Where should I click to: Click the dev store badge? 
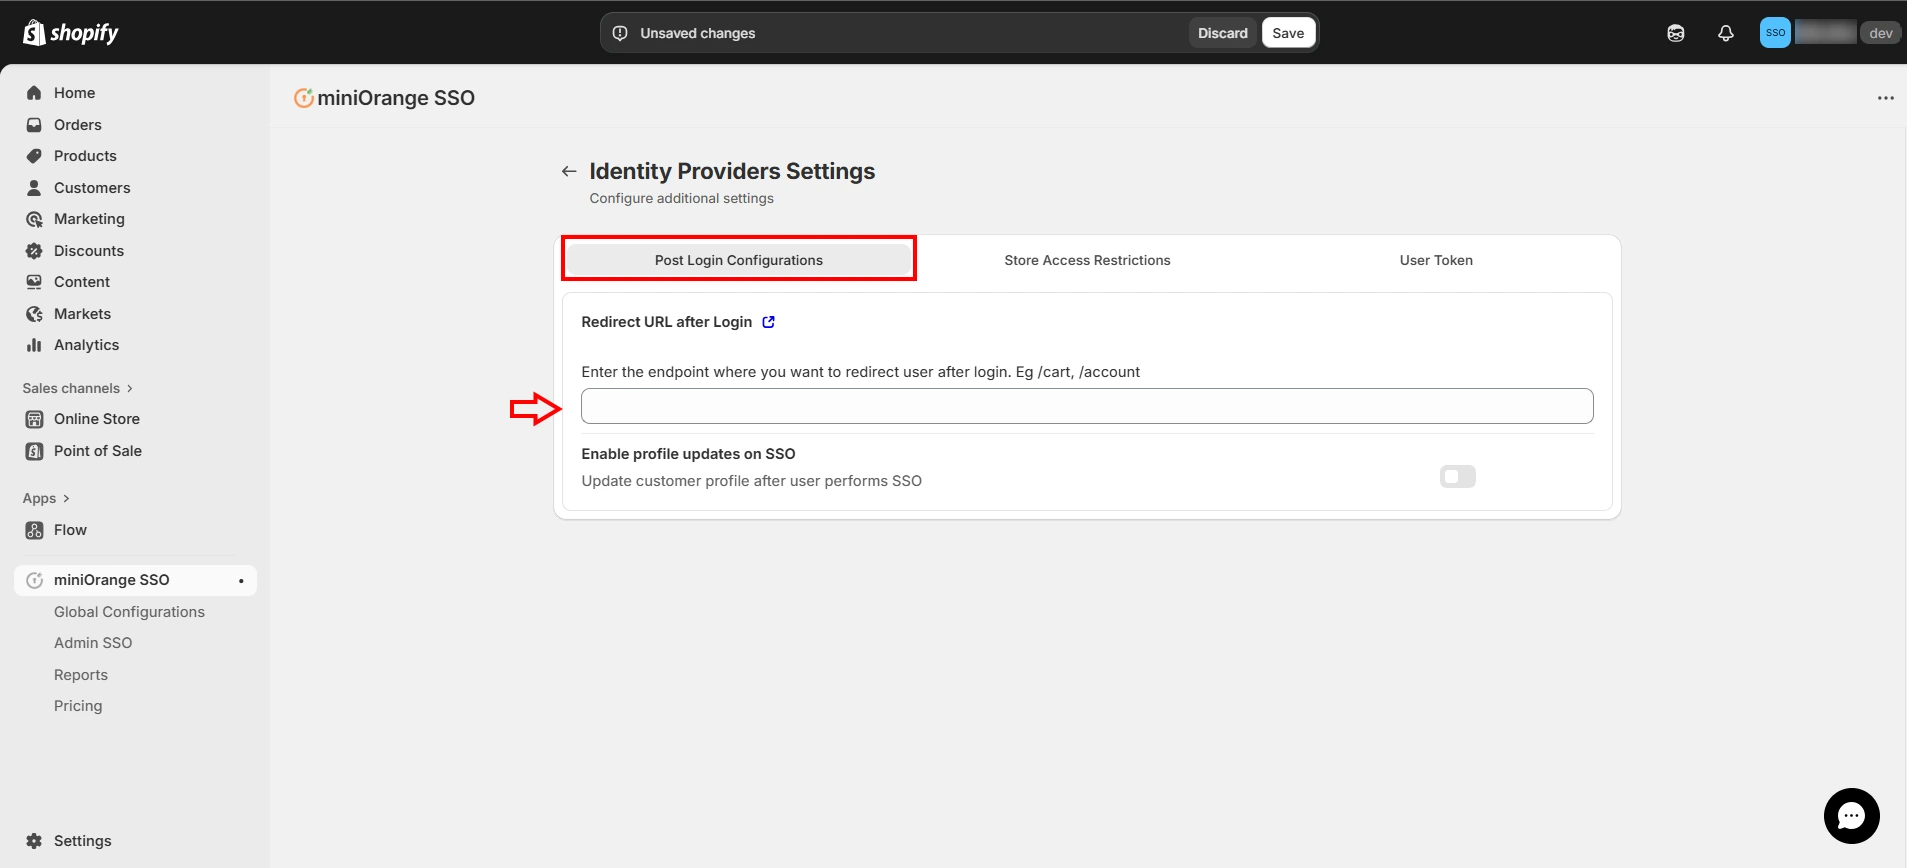pyautogui.click(x=1880, y=33)
